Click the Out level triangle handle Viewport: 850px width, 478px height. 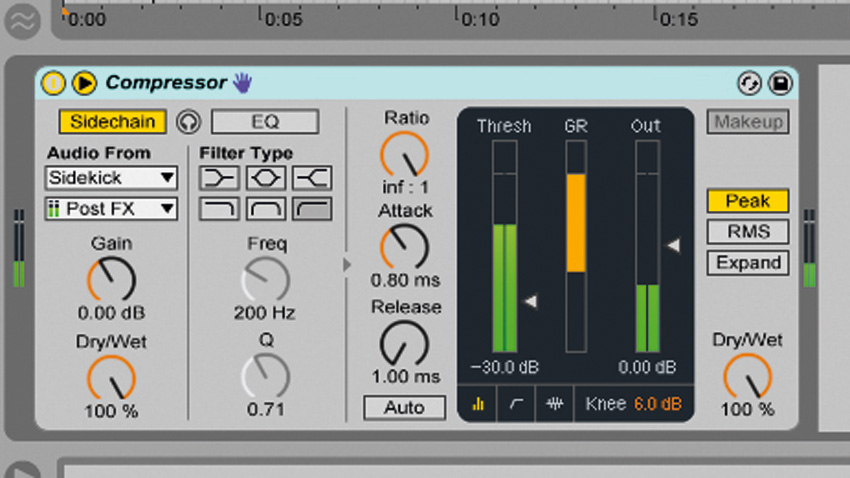click(x=674, y=246)
